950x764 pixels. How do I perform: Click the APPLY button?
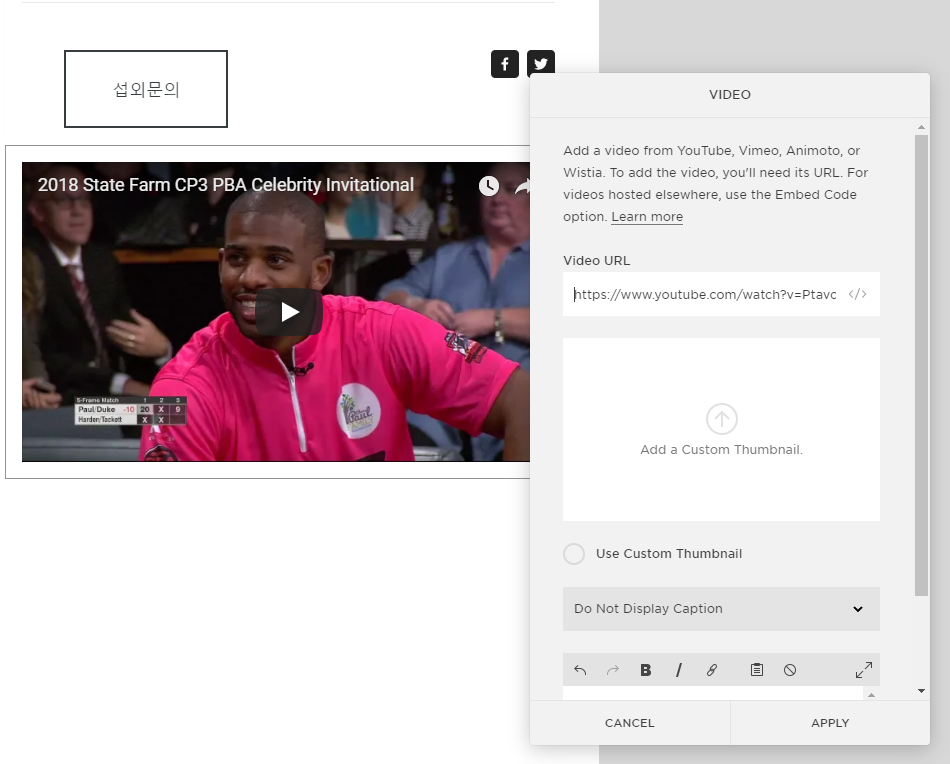click(830, 723)
